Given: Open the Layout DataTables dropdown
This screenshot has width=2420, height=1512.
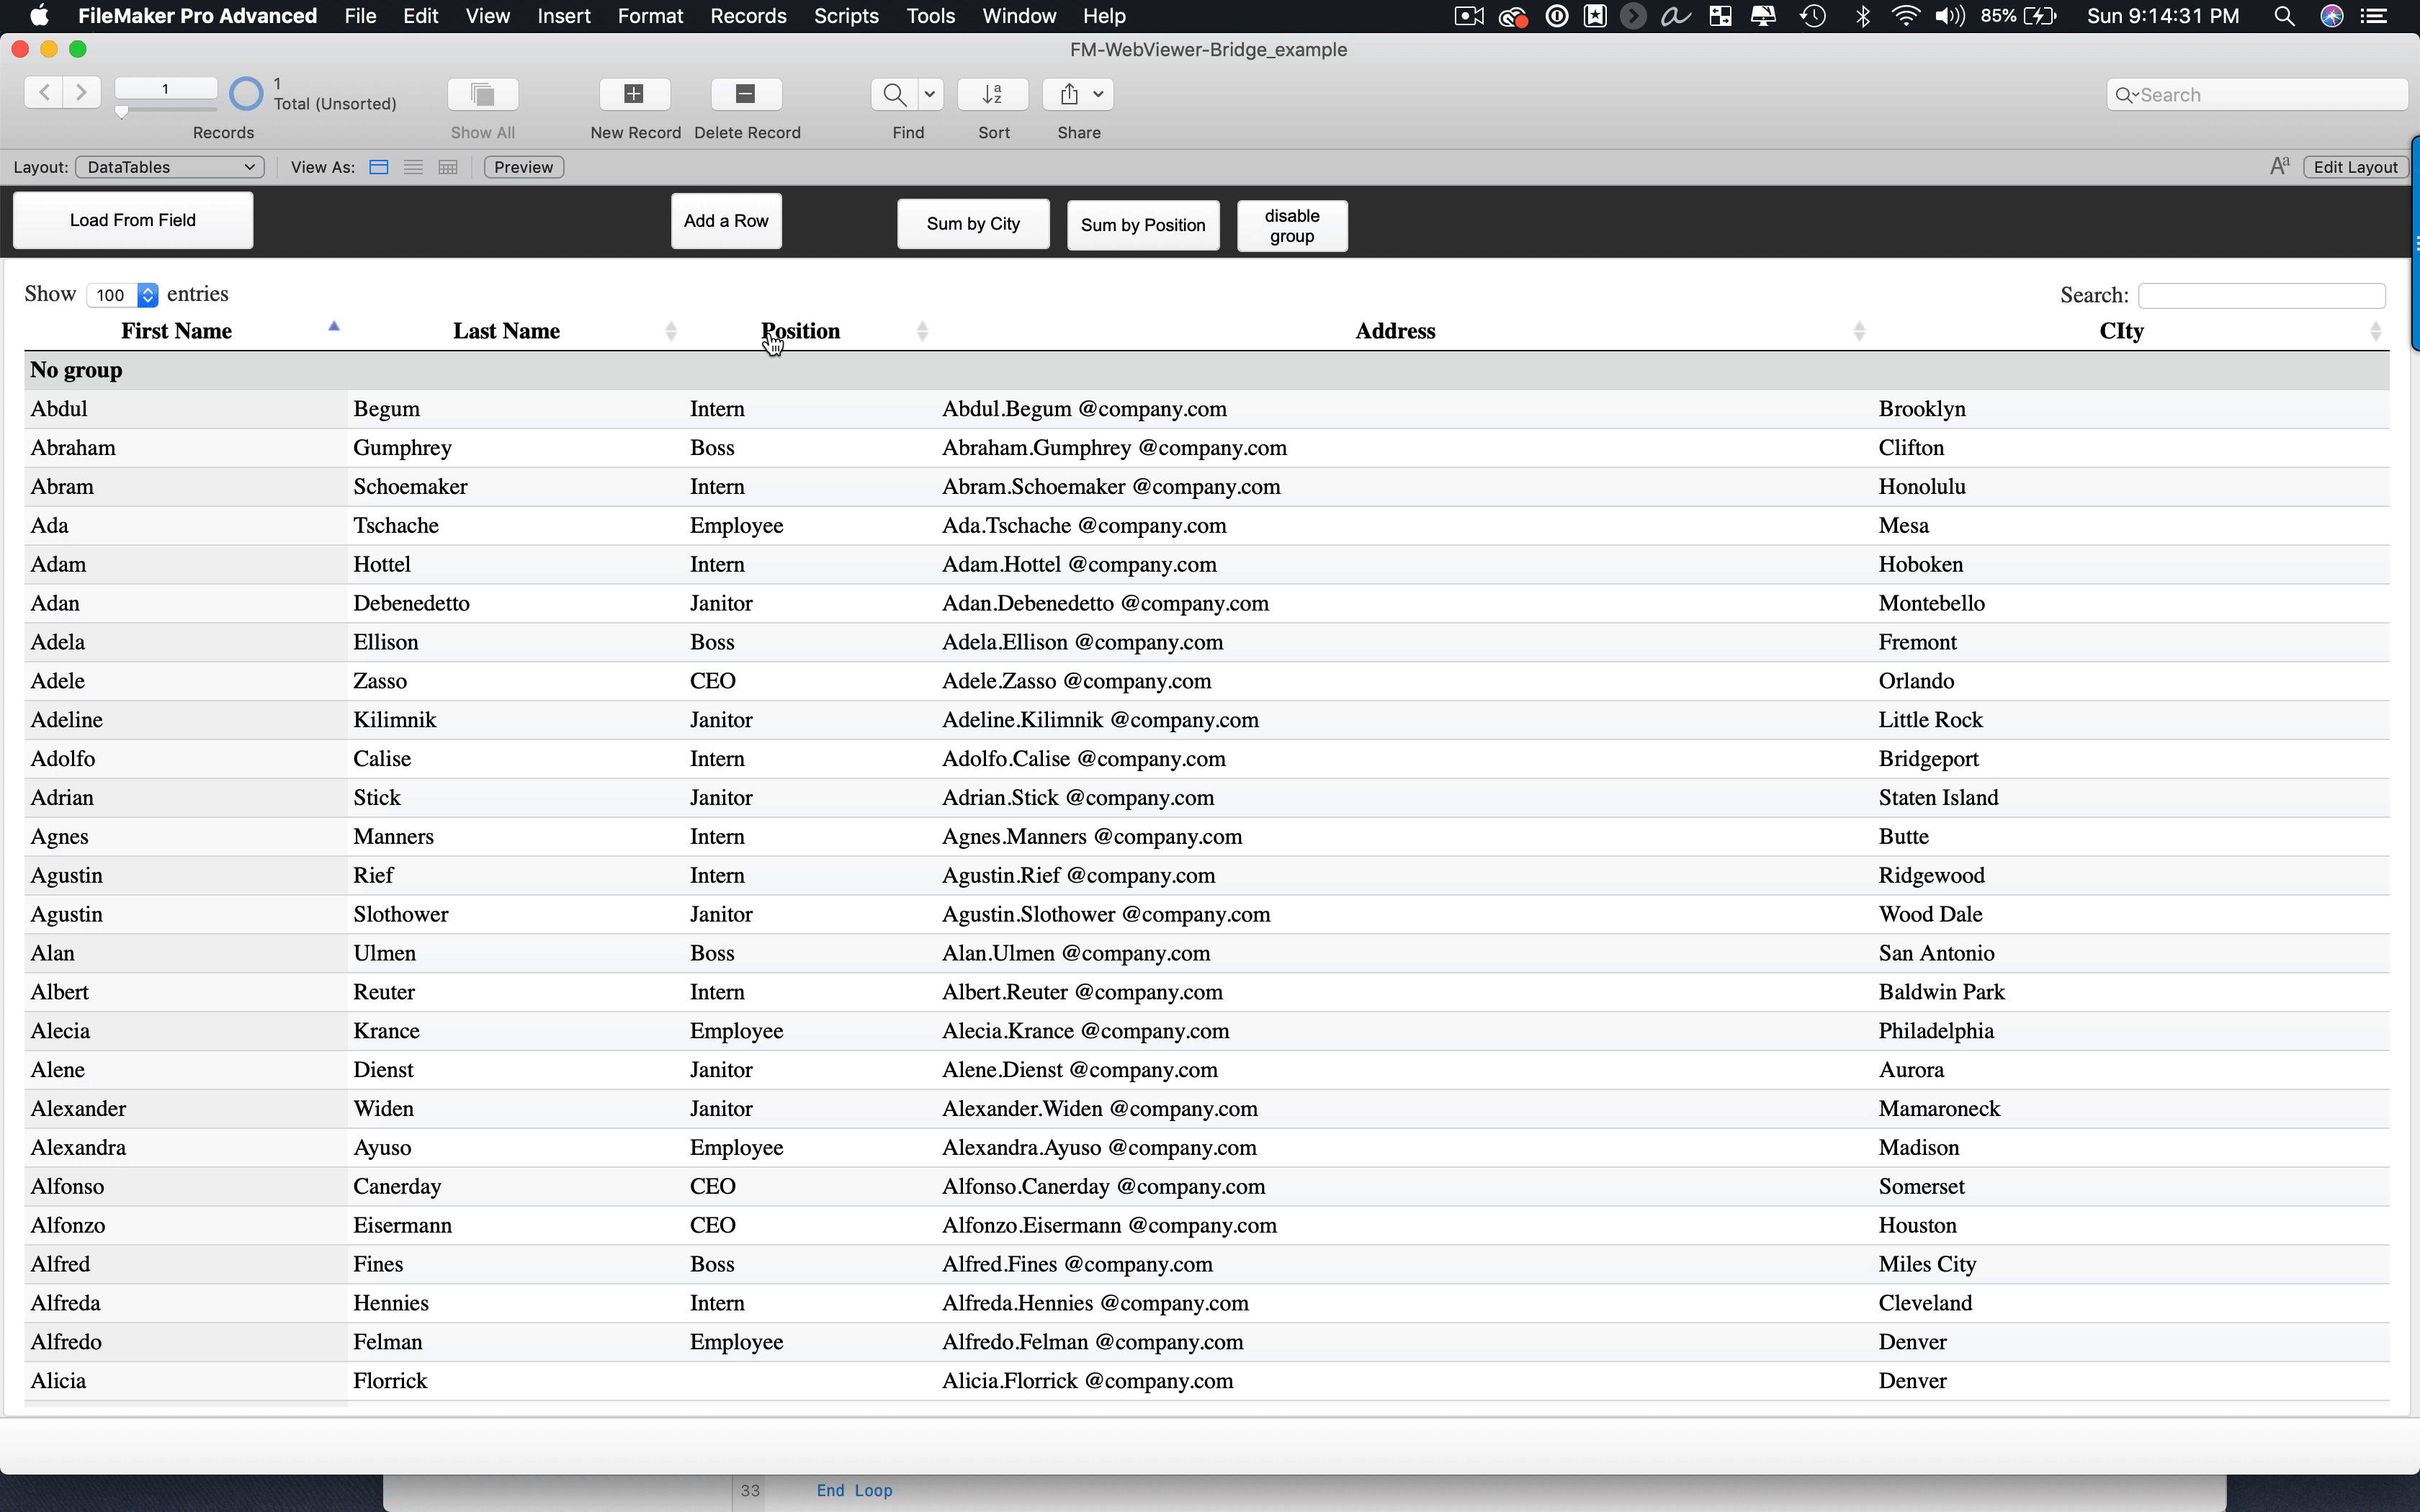Looking at the screenshot, I should pos(170,167).
